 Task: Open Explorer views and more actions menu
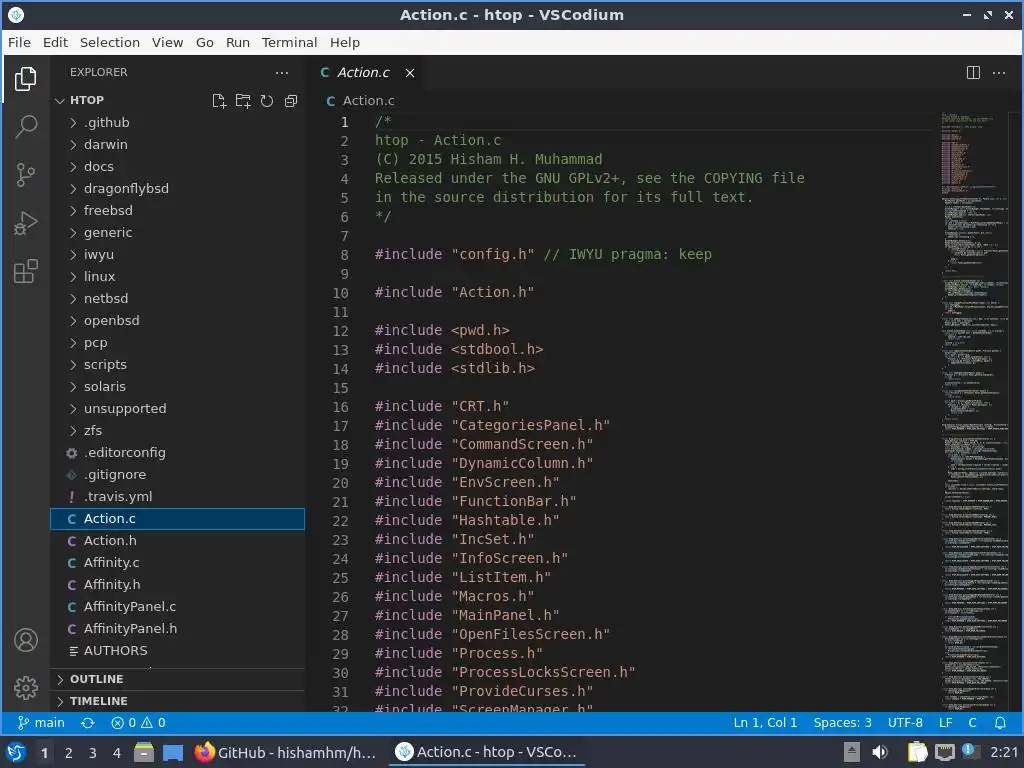coord(281,72)
